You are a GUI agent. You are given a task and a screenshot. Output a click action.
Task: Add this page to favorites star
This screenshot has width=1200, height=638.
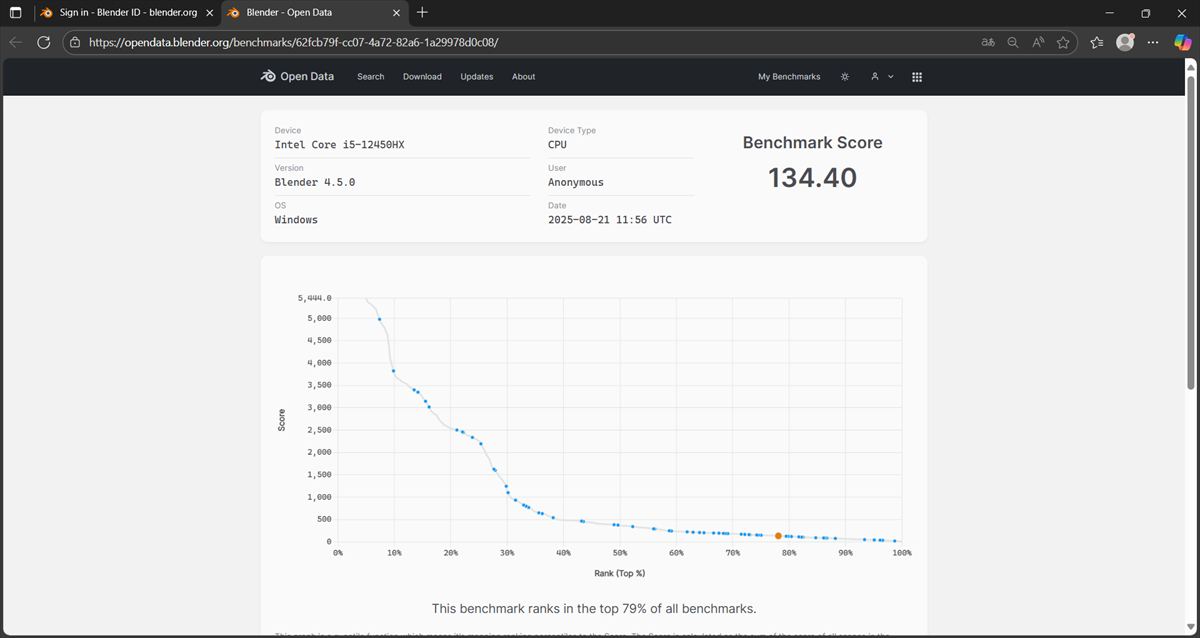coord(1063,43)
